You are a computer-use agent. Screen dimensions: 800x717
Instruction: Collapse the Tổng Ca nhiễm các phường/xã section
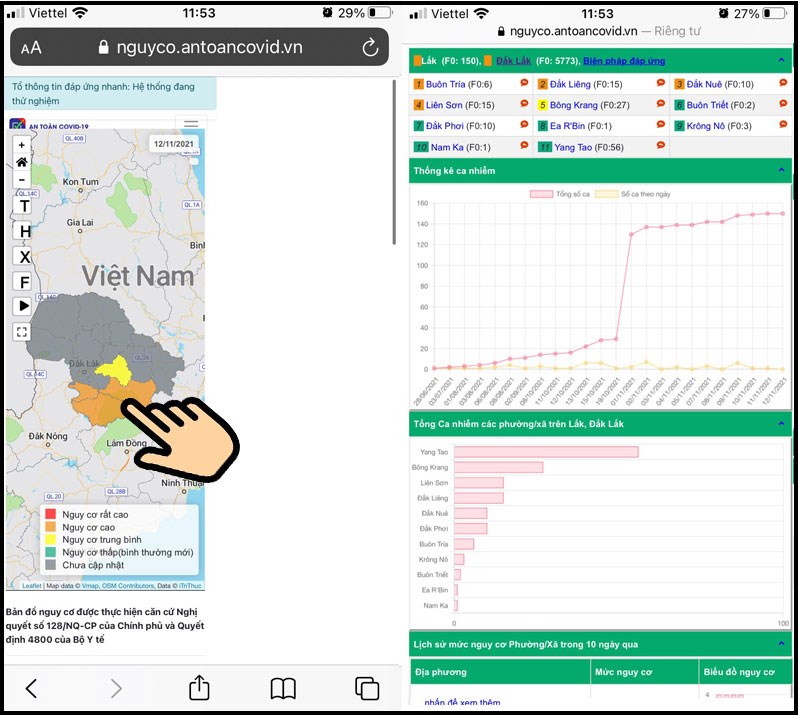pos(781,424)
